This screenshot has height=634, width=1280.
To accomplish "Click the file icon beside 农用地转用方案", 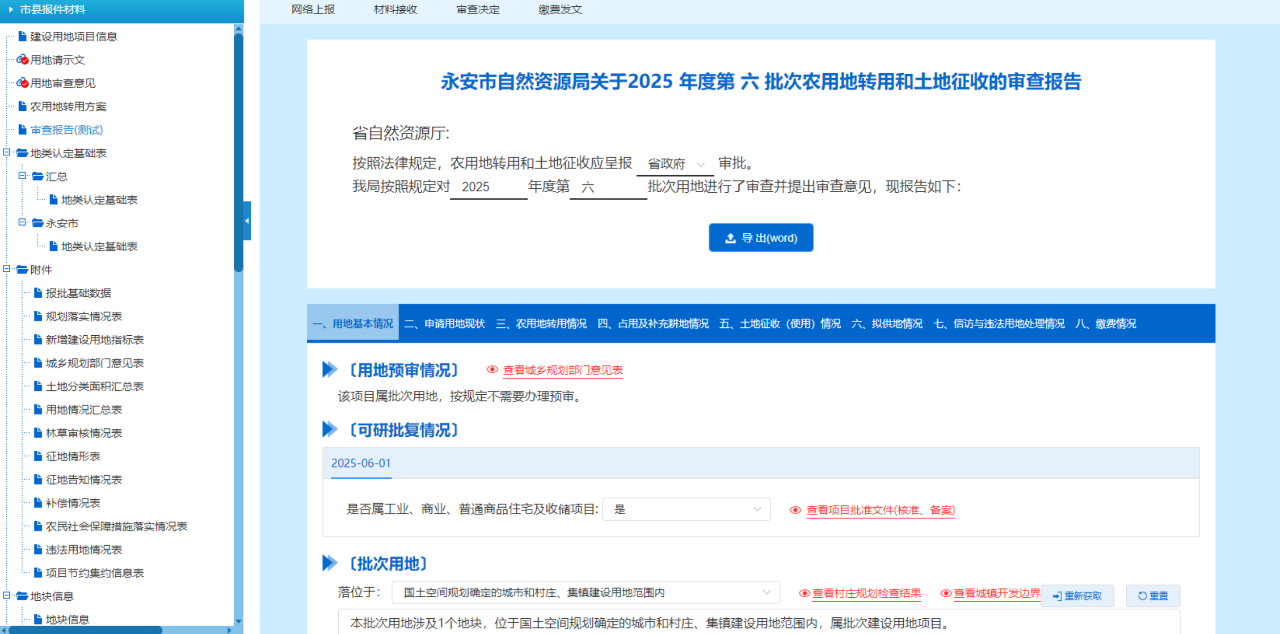I will click(22, 106).
